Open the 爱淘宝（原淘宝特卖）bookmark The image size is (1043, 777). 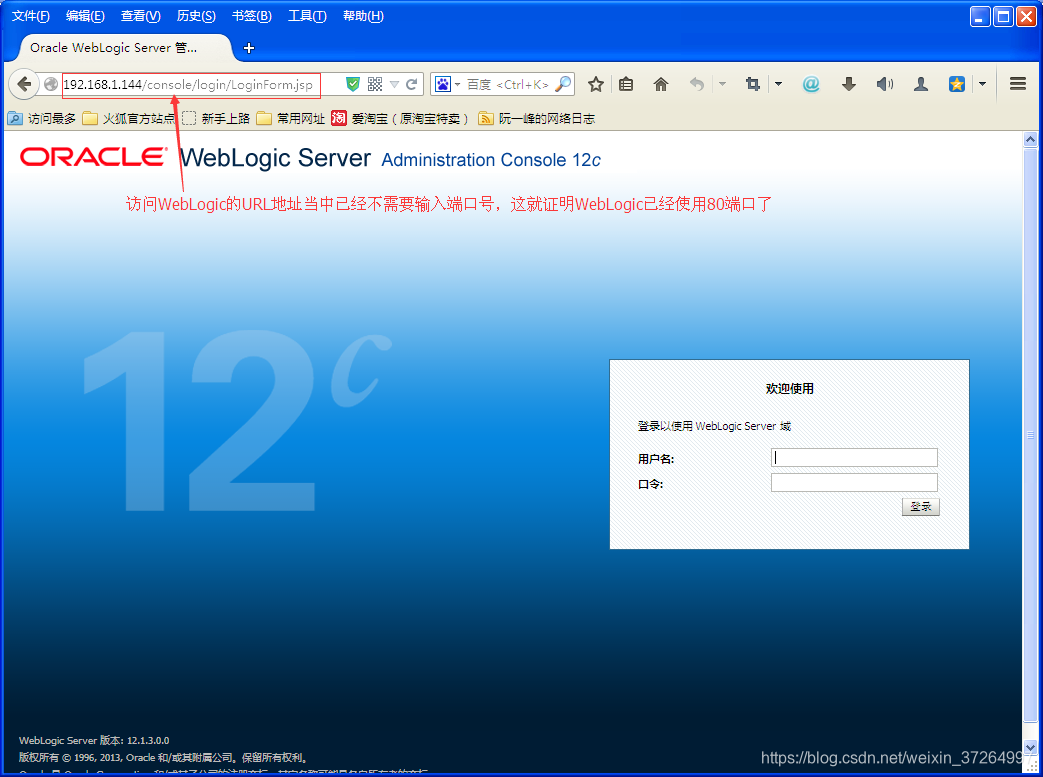tap(400, 118)
